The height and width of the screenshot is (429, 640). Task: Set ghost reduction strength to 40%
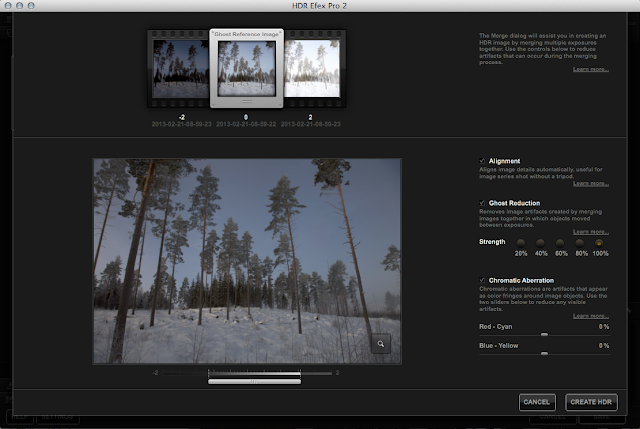coord(540,243)
